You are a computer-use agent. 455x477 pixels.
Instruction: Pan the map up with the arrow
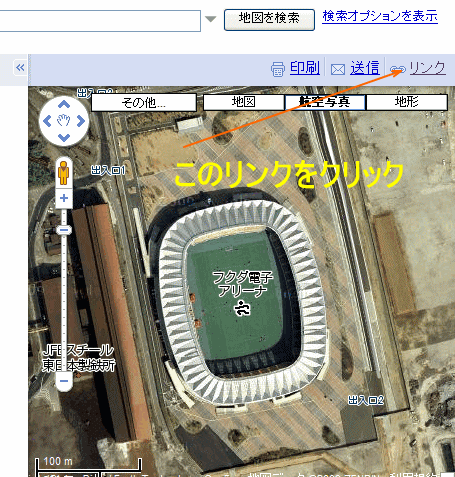coord(64,105)
